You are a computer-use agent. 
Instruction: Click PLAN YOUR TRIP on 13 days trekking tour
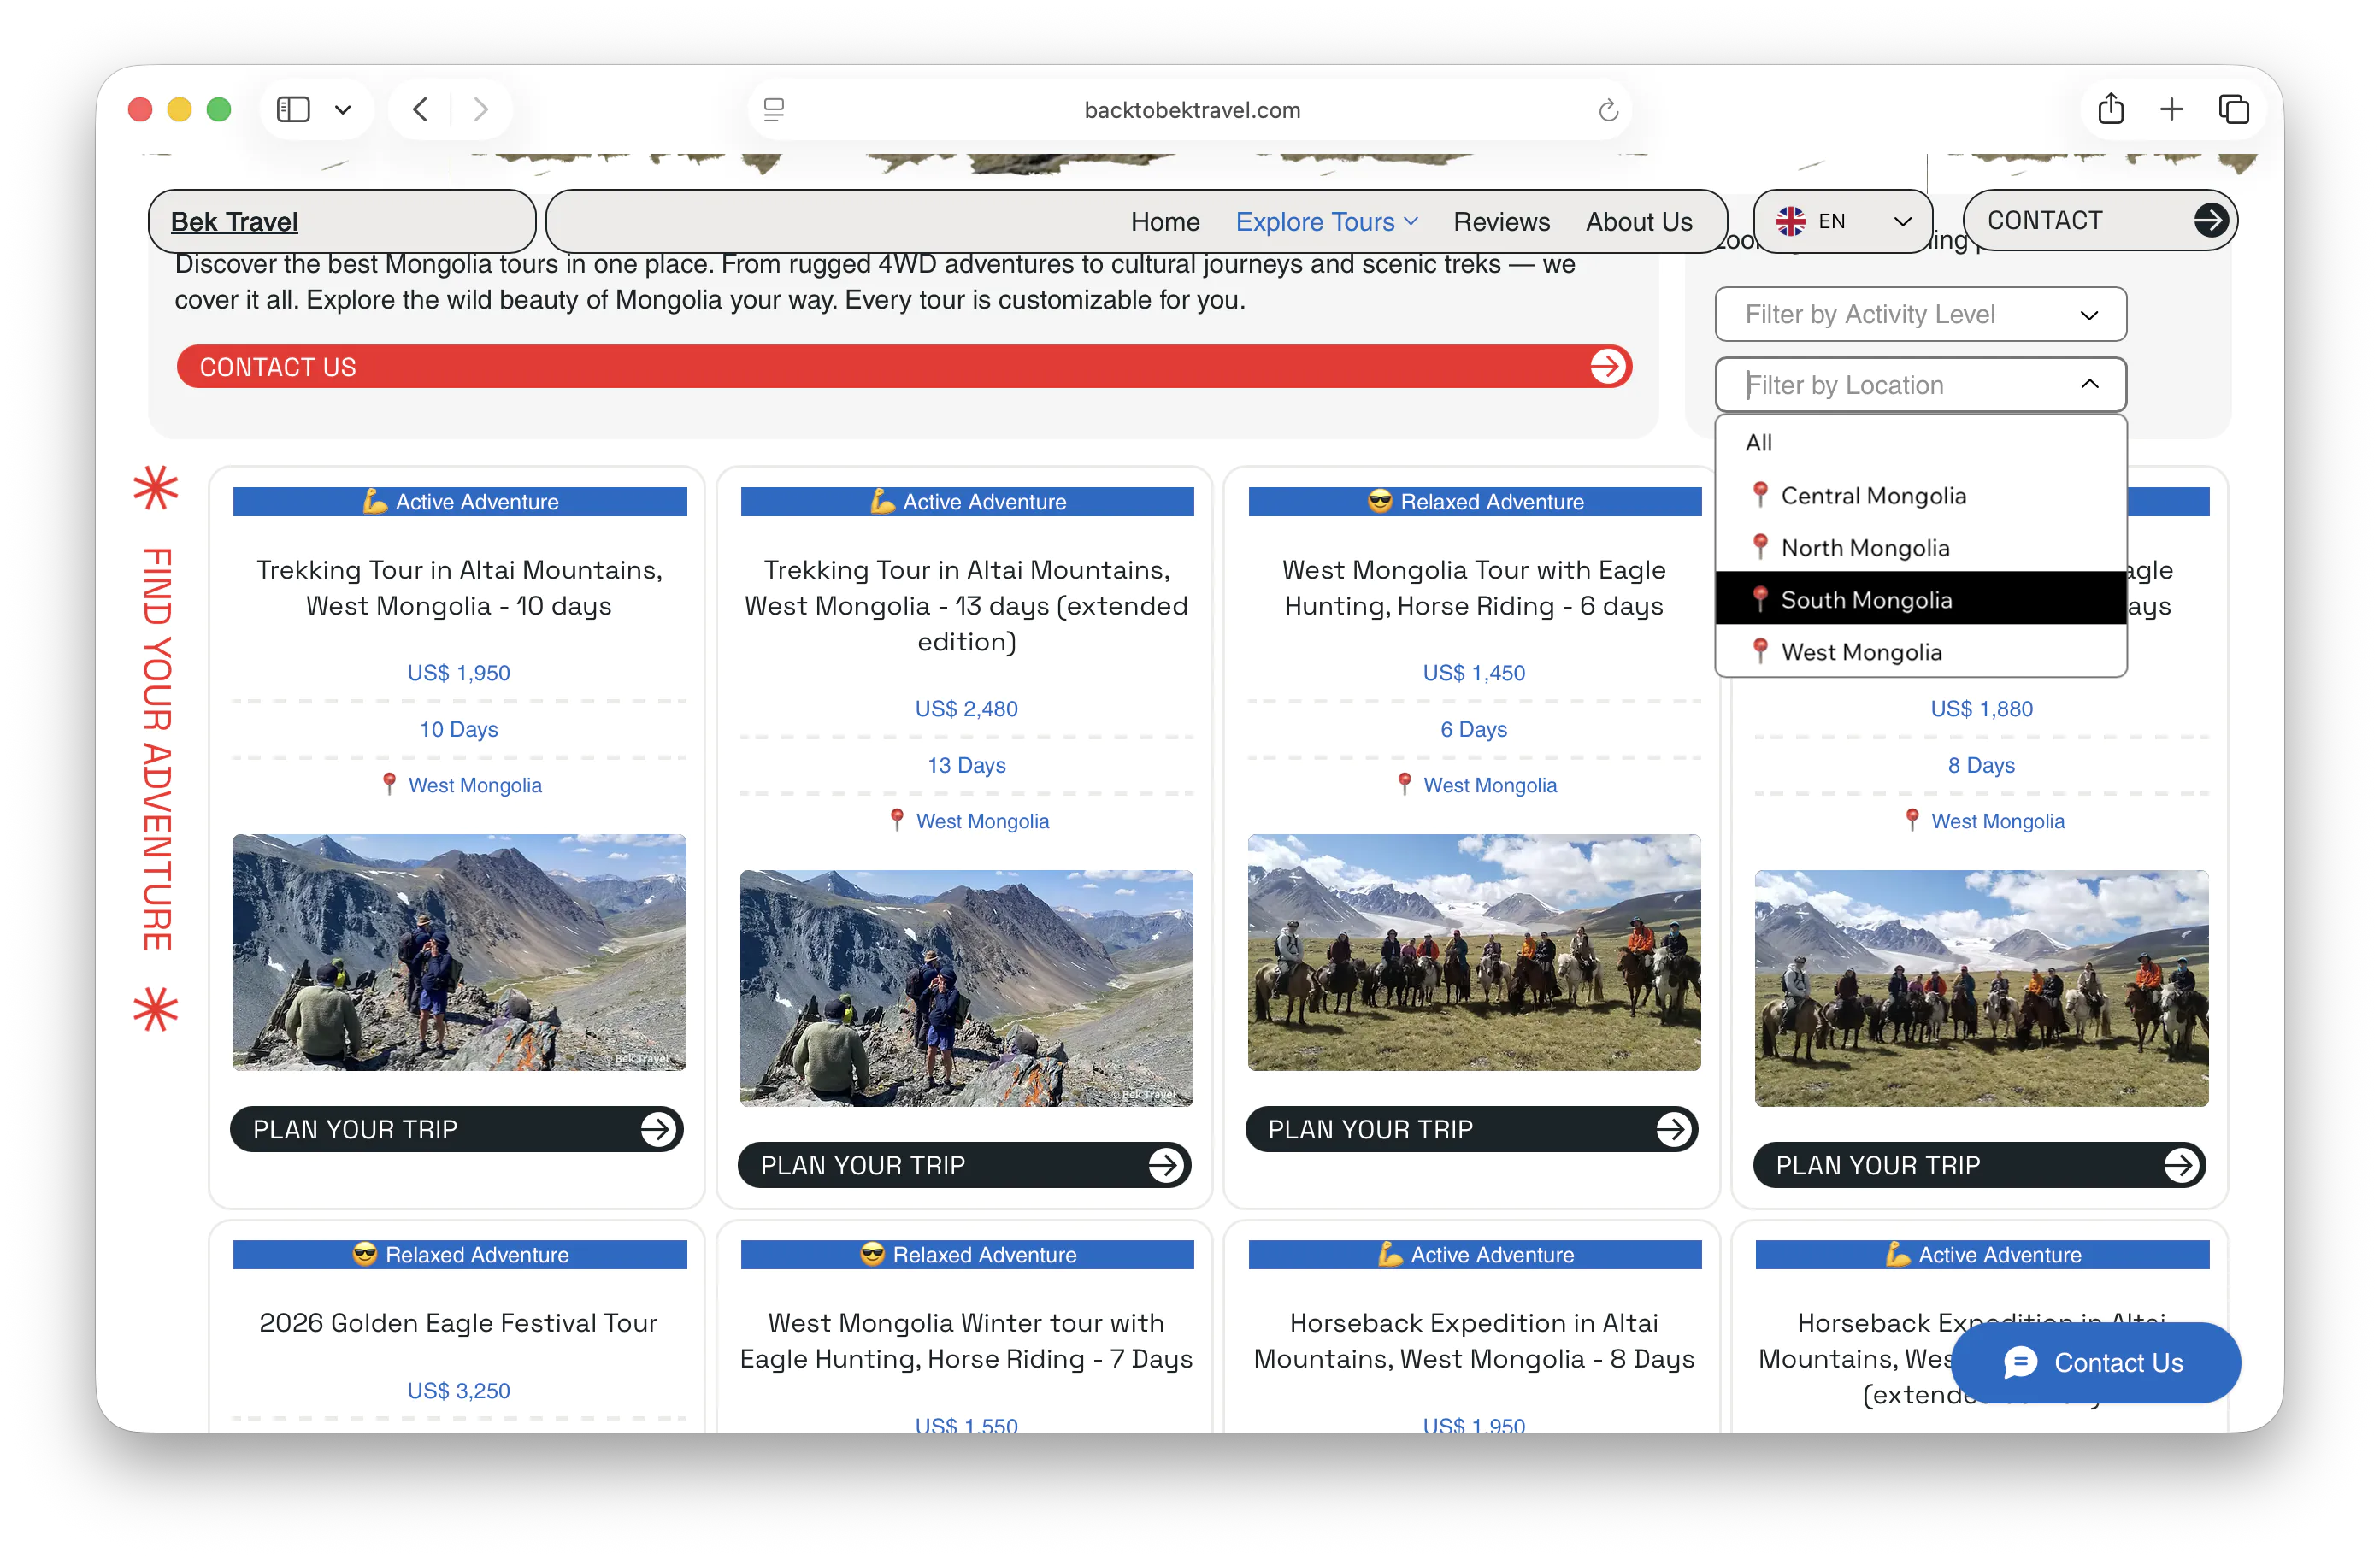click(964, 1165)
